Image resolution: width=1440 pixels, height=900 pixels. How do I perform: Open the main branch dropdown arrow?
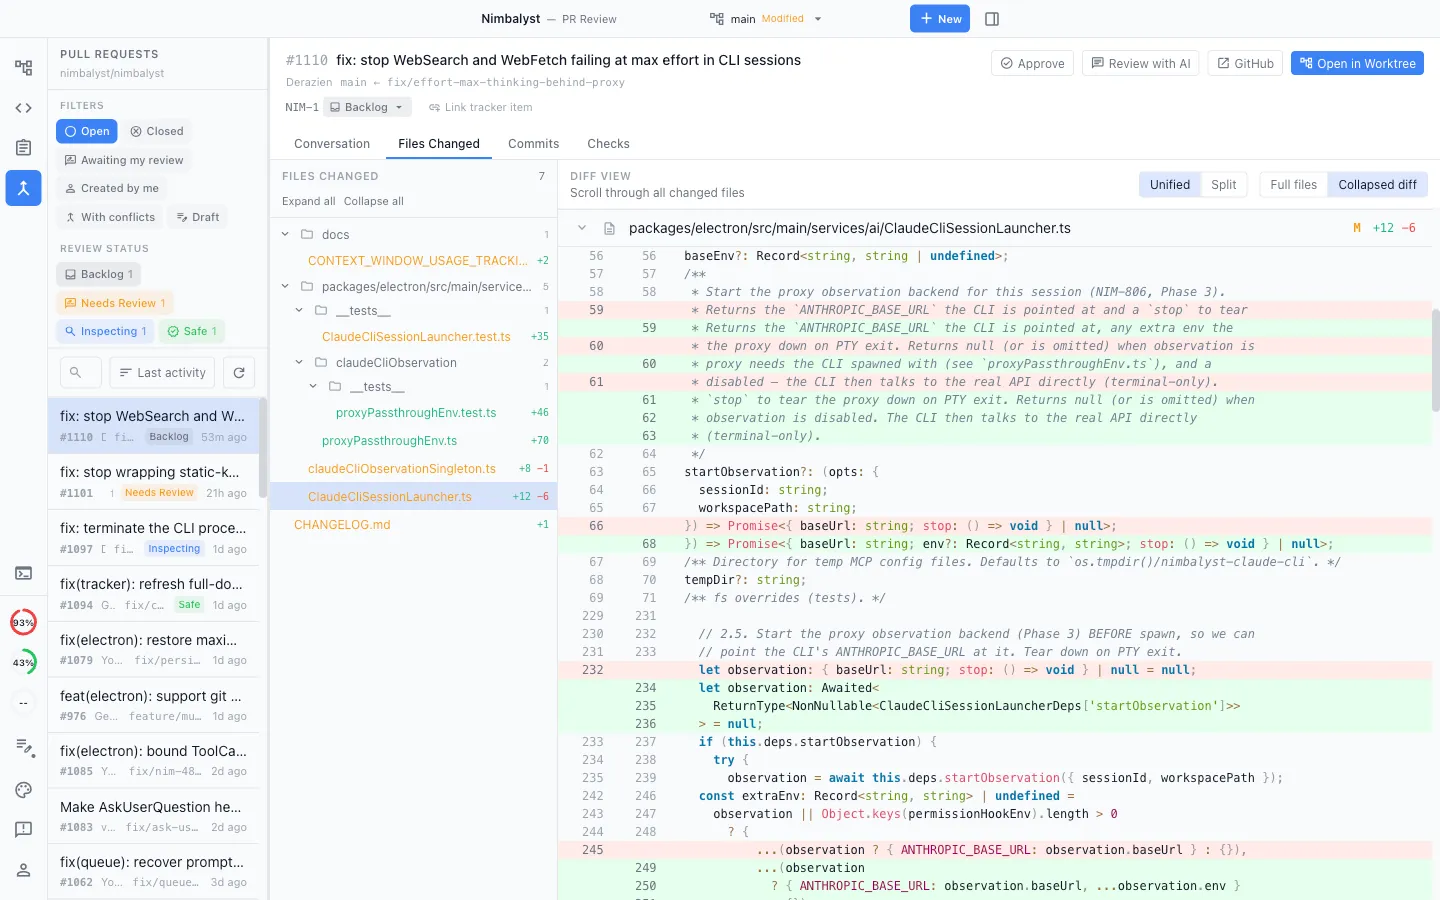[x=818, y=19]
